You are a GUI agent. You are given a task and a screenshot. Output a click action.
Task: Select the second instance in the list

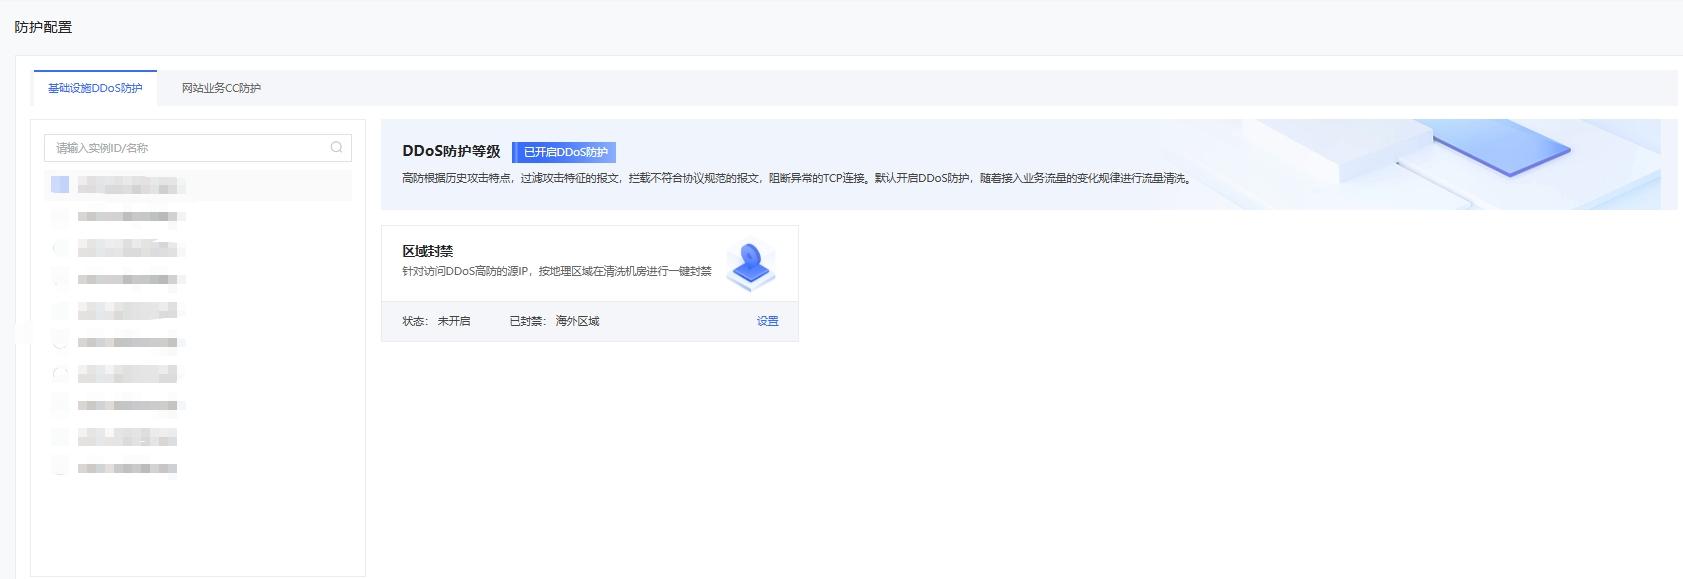point(130,216)
